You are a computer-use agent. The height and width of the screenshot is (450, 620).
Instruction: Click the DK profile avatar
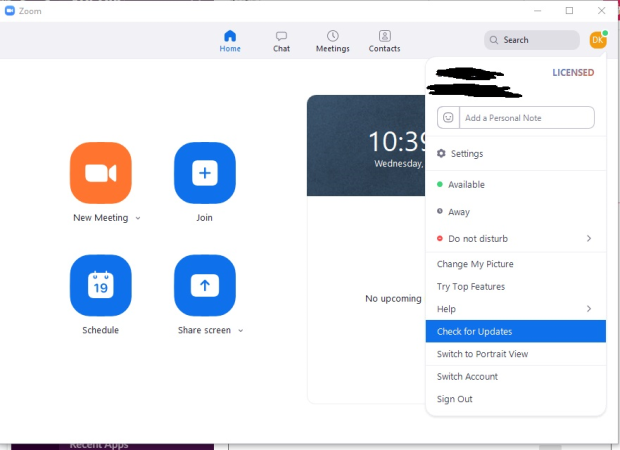click(598, 40)
